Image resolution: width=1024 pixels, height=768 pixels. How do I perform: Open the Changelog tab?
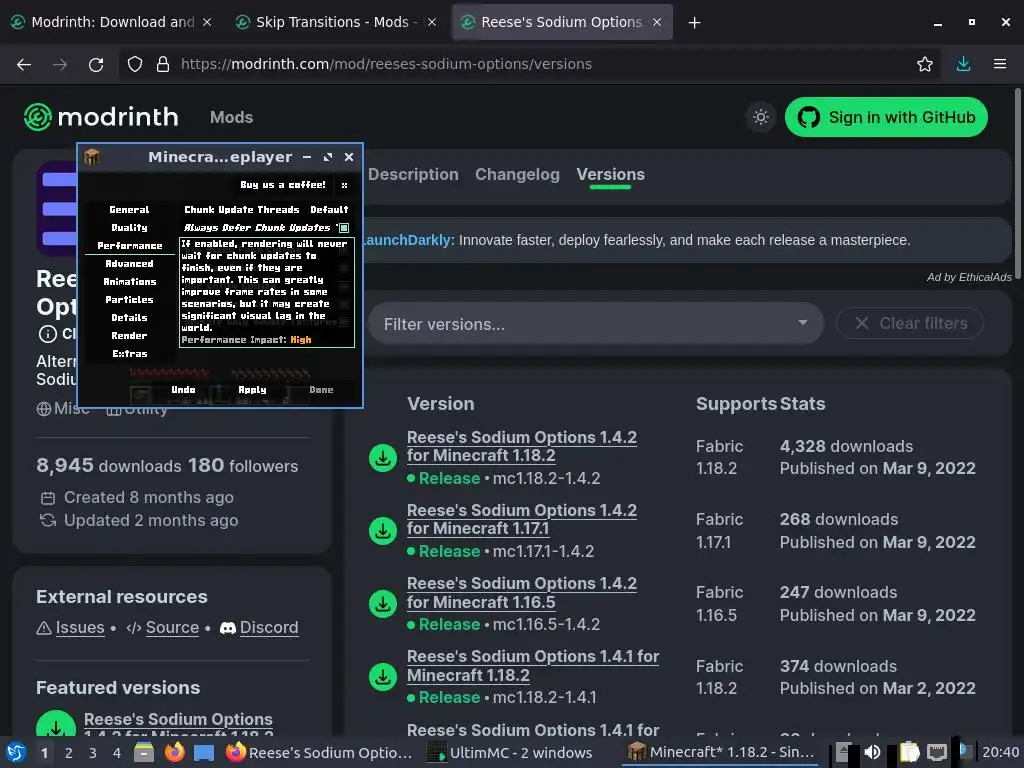tap(517, 174)
